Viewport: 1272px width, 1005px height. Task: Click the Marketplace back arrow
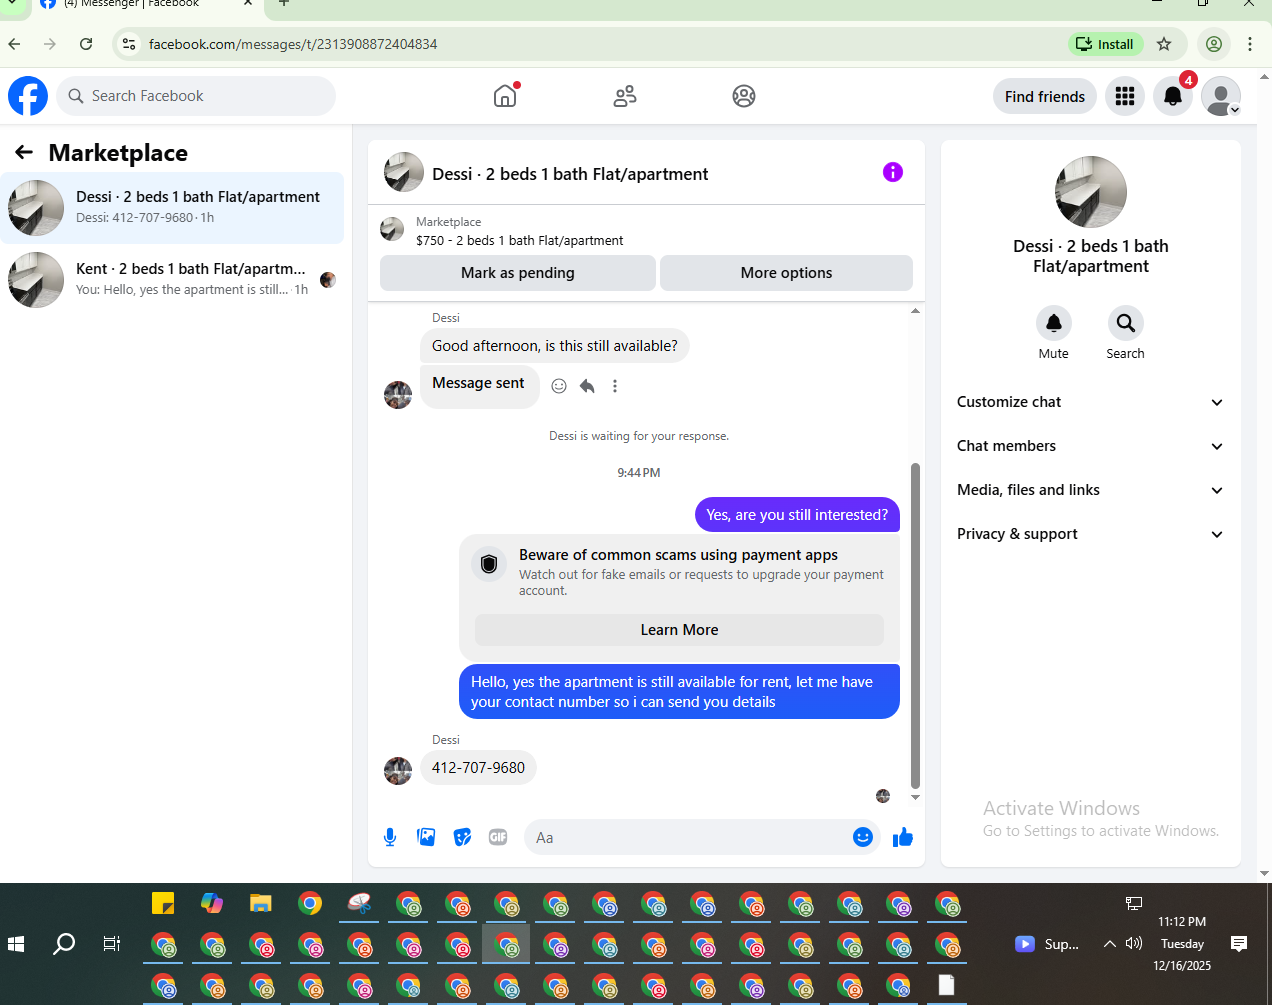click(x=24, y=152)
